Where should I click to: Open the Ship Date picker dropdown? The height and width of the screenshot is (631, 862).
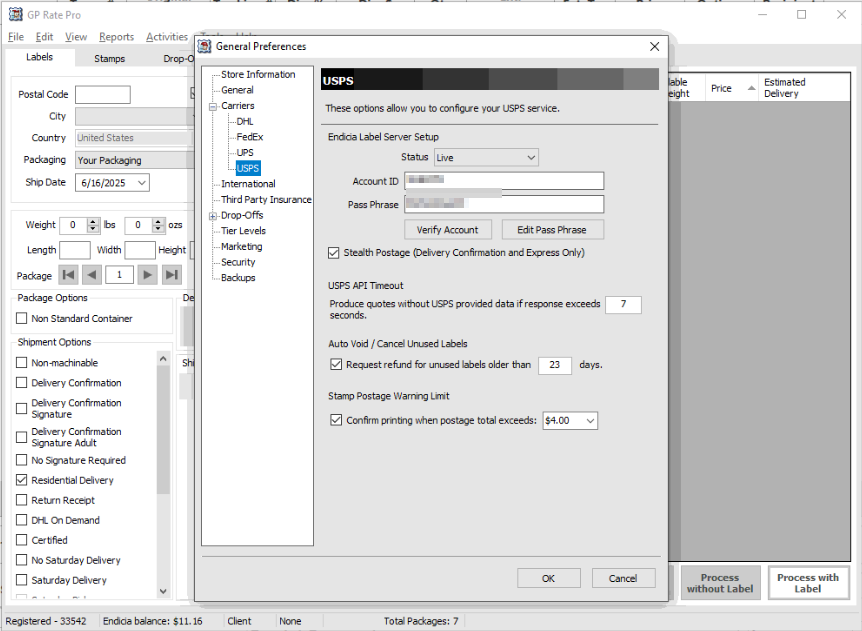point(142,183)
